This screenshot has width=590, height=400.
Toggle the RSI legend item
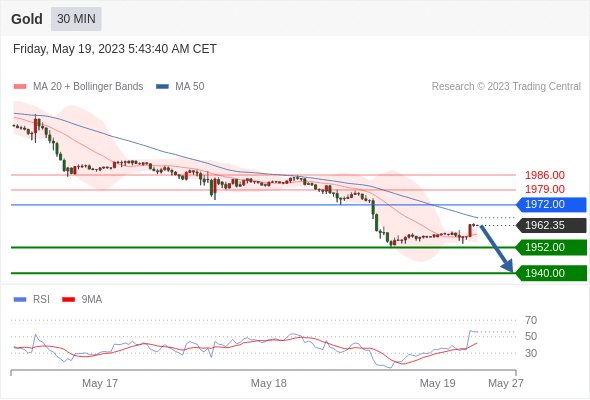tap(32, 300)
